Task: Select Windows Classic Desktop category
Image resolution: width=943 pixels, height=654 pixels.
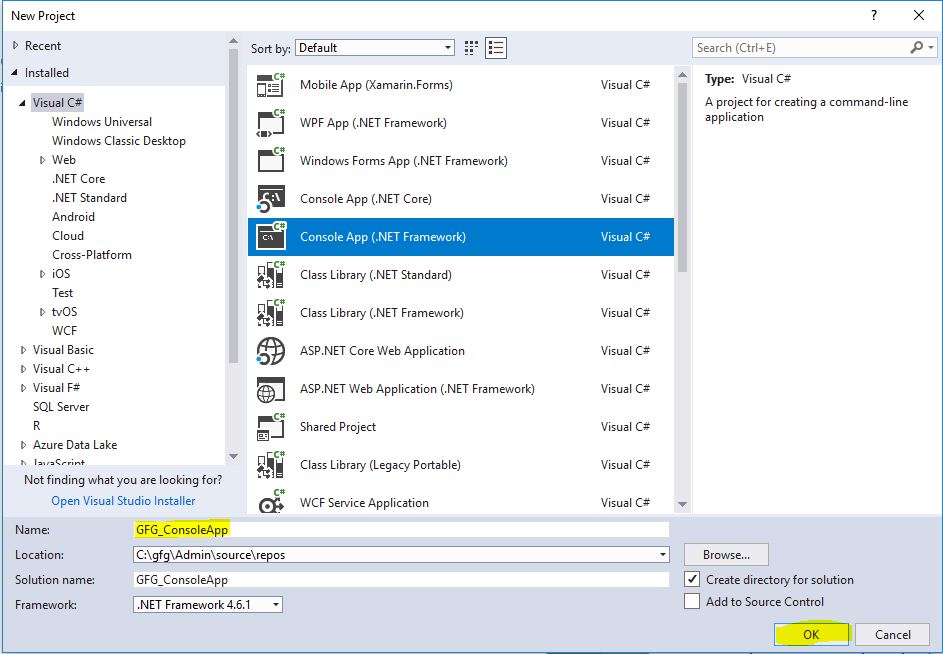Action: click(118, 141)
